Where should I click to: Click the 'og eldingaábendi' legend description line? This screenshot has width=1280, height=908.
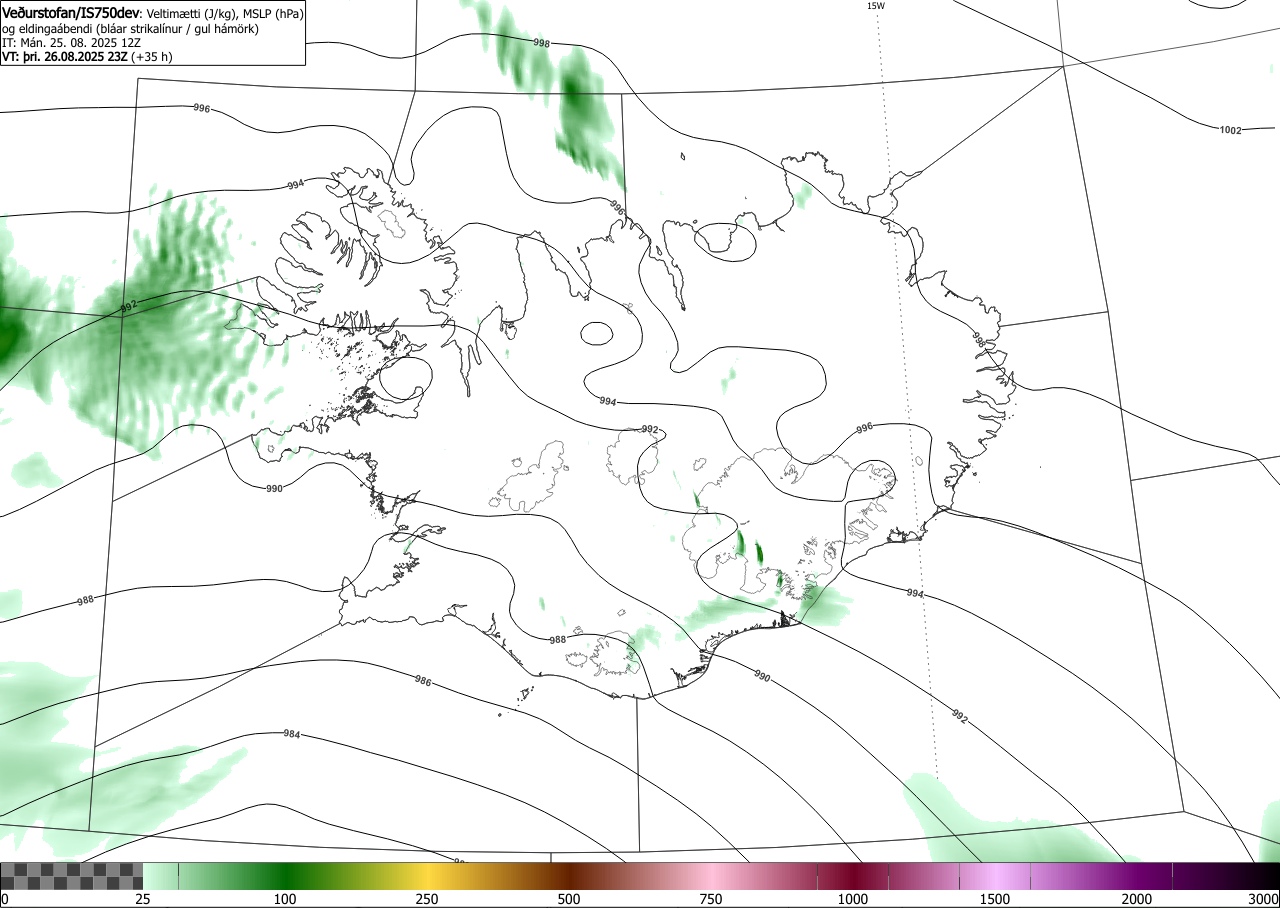[x=130, y=29]
